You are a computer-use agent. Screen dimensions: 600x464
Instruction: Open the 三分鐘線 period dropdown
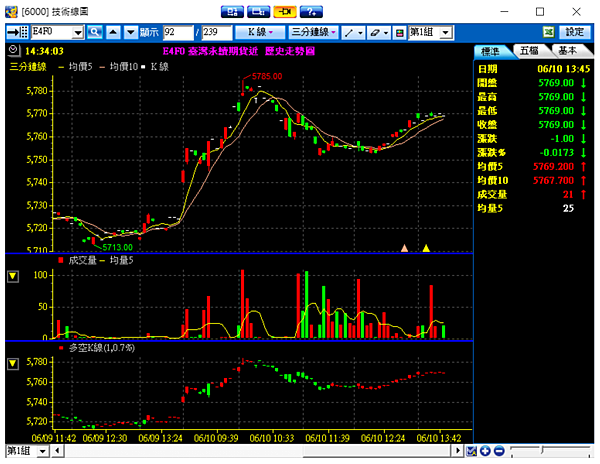tap(314, 33)
